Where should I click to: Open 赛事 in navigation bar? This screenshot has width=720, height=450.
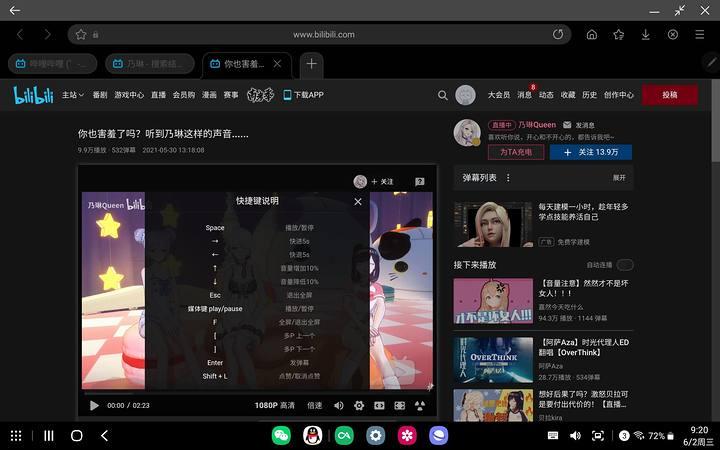[x=231, y=95]
